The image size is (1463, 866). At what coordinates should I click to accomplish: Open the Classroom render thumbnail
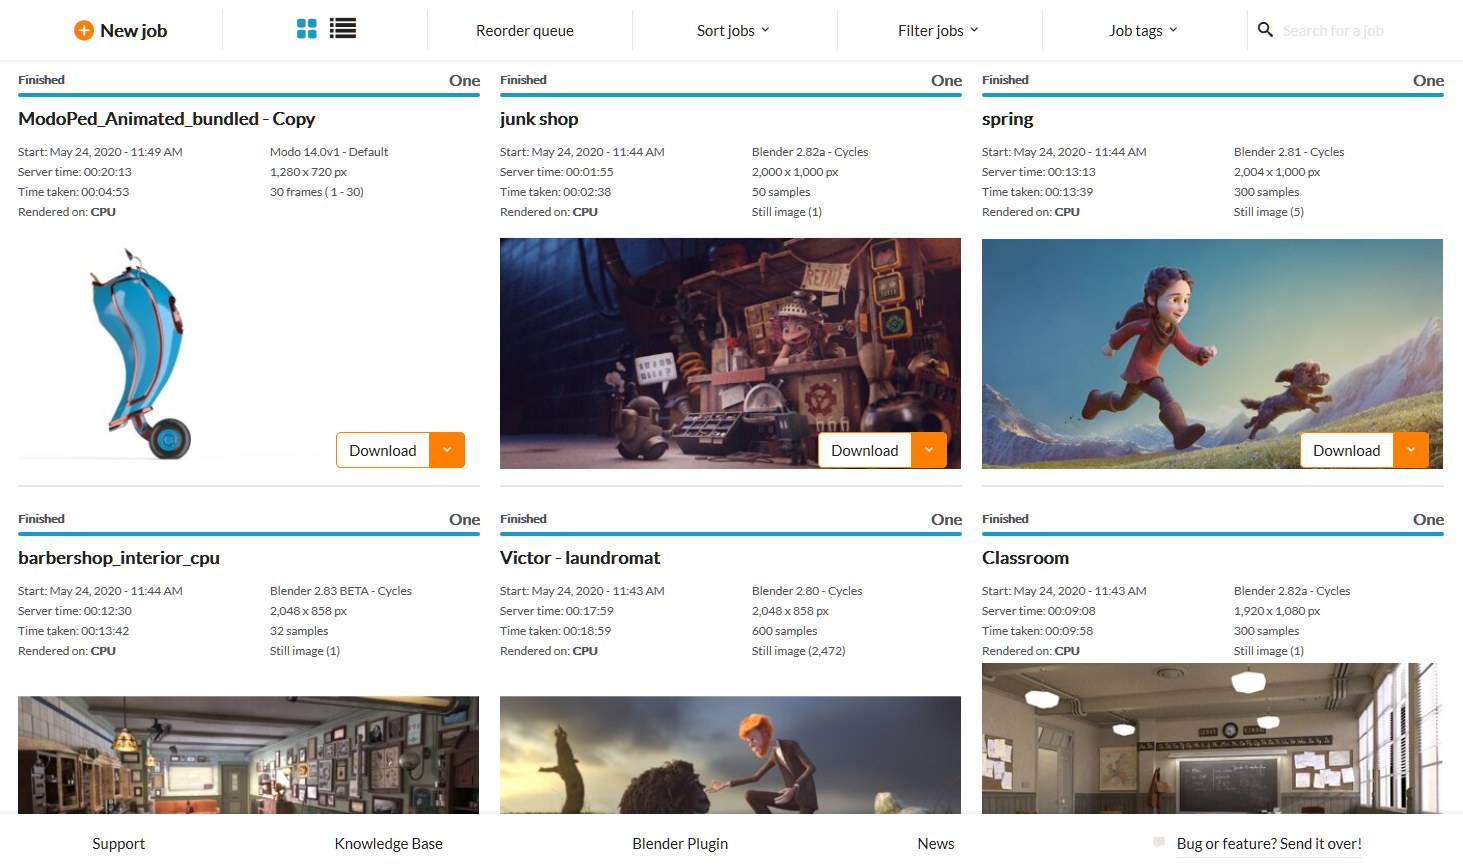pyautogui.click(x=1211, y=760)
